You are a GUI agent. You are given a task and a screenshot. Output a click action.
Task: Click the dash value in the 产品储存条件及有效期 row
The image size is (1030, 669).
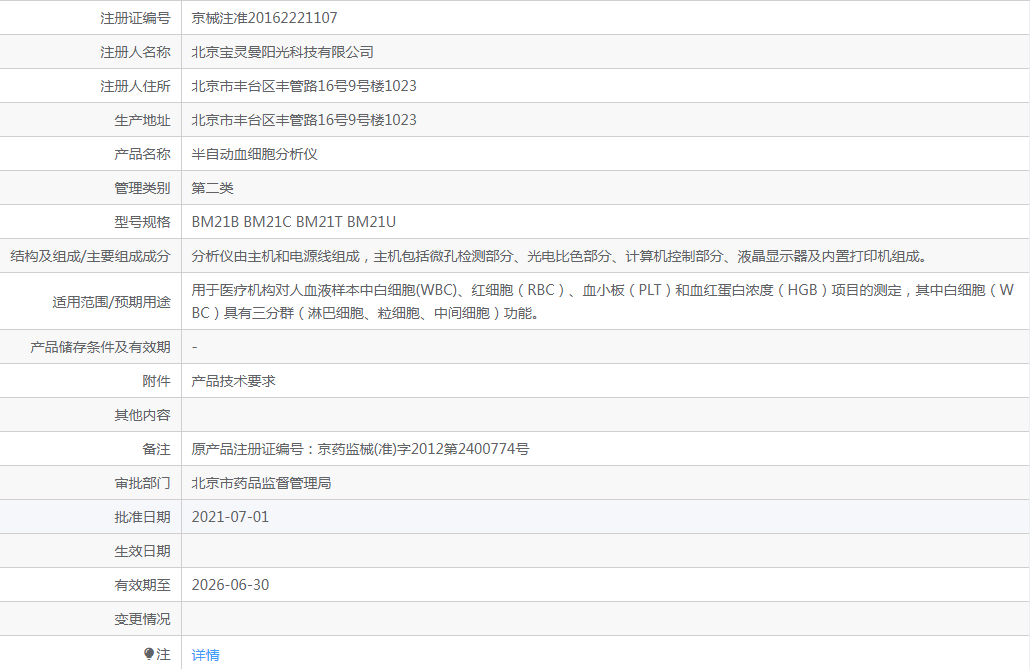click(194, 347)
